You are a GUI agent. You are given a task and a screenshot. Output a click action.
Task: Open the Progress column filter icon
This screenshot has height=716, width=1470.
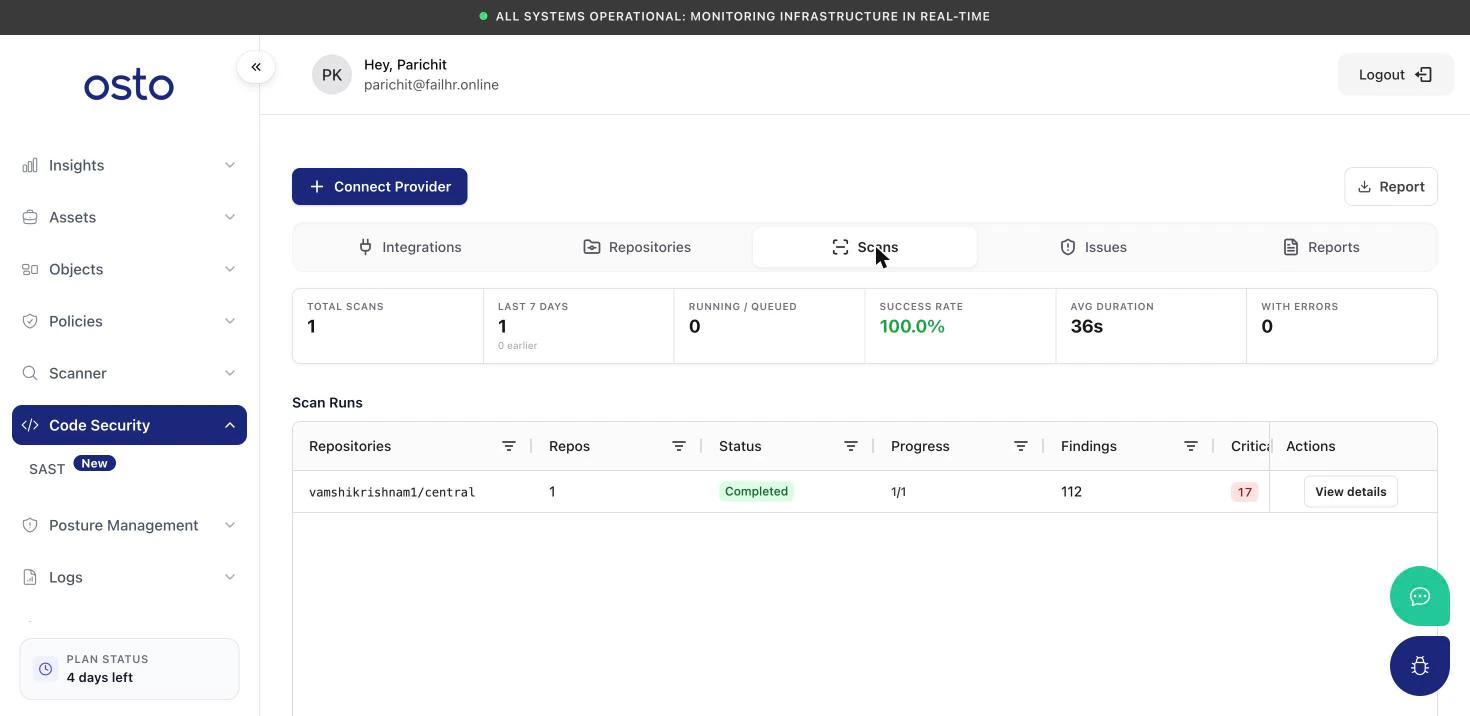click(x=1021, y=446)
